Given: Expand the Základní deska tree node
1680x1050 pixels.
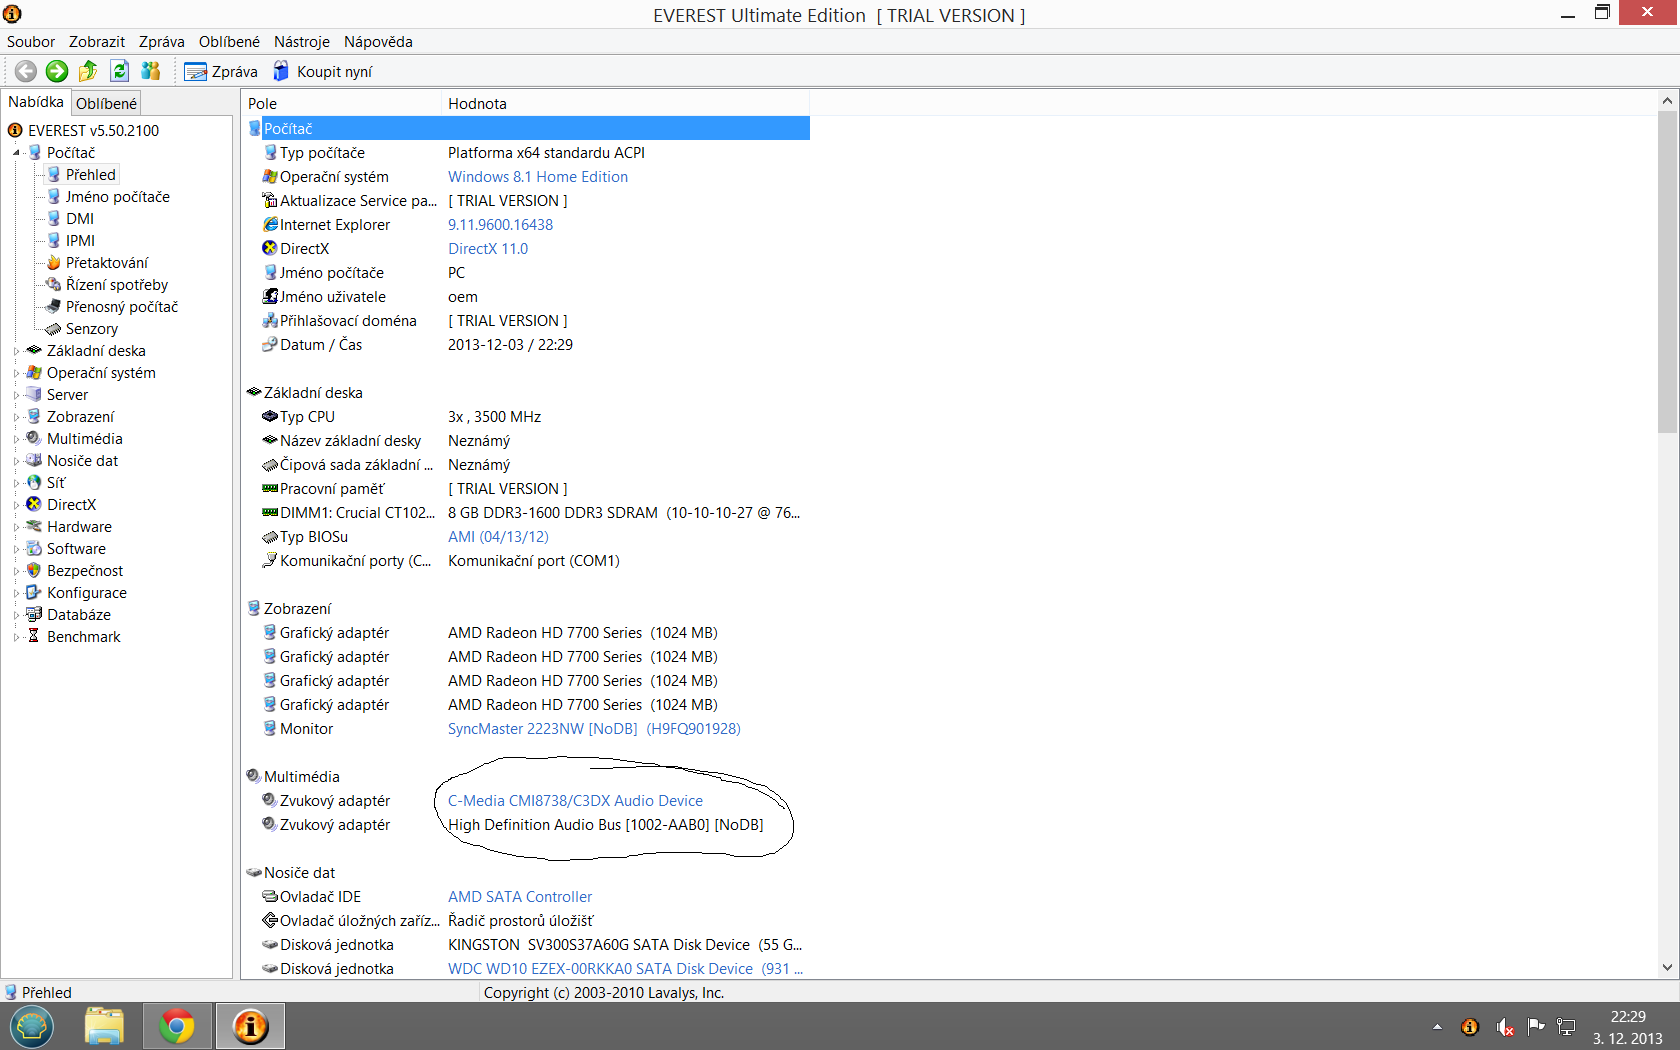Looking at the screenshot, I should [16, 351].
